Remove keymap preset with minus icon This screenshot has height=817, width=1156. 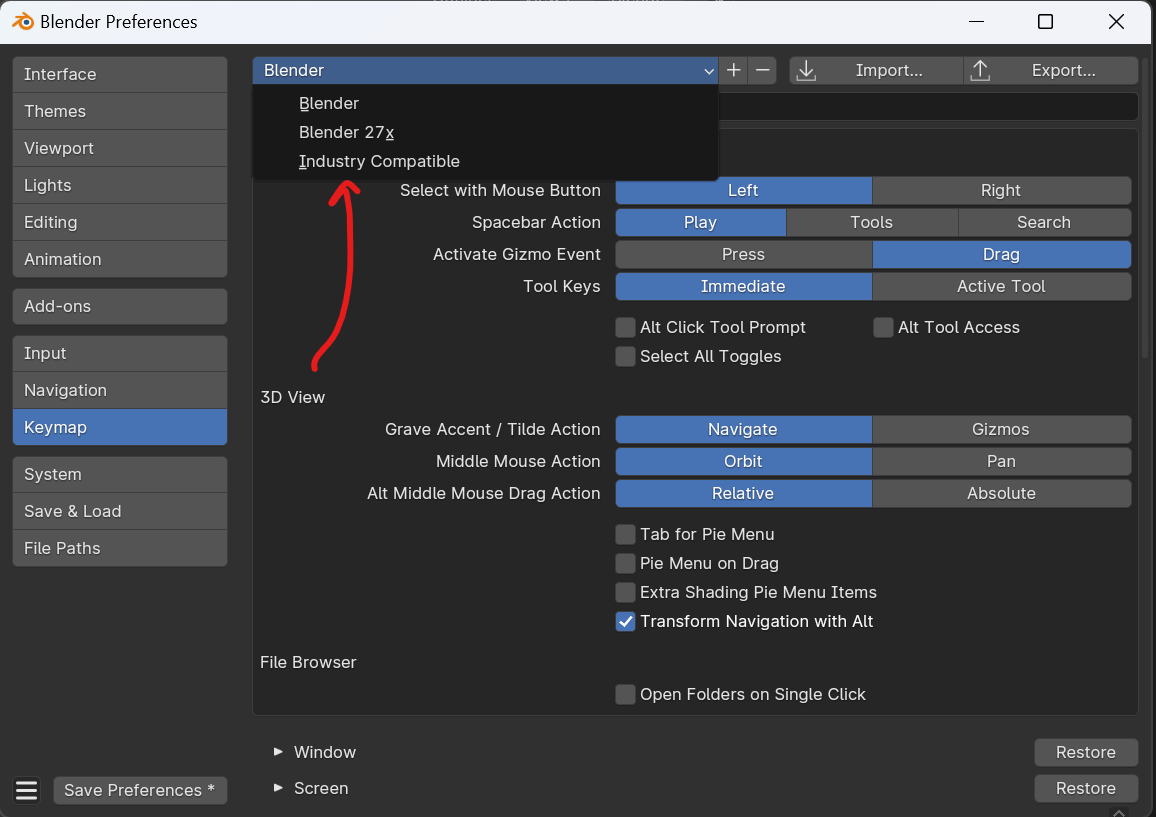click(x=762, y=71)
